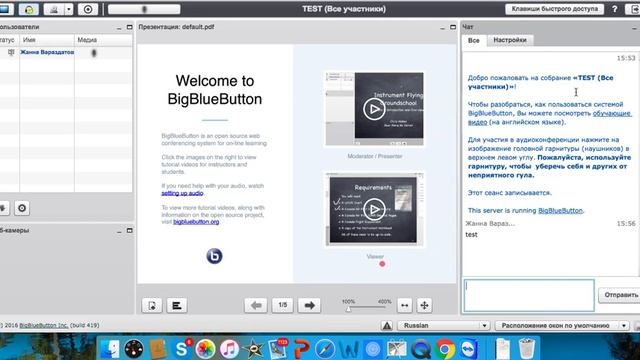Open help with the question mark icon
The image size is (640, 360).
coord(614,9)
